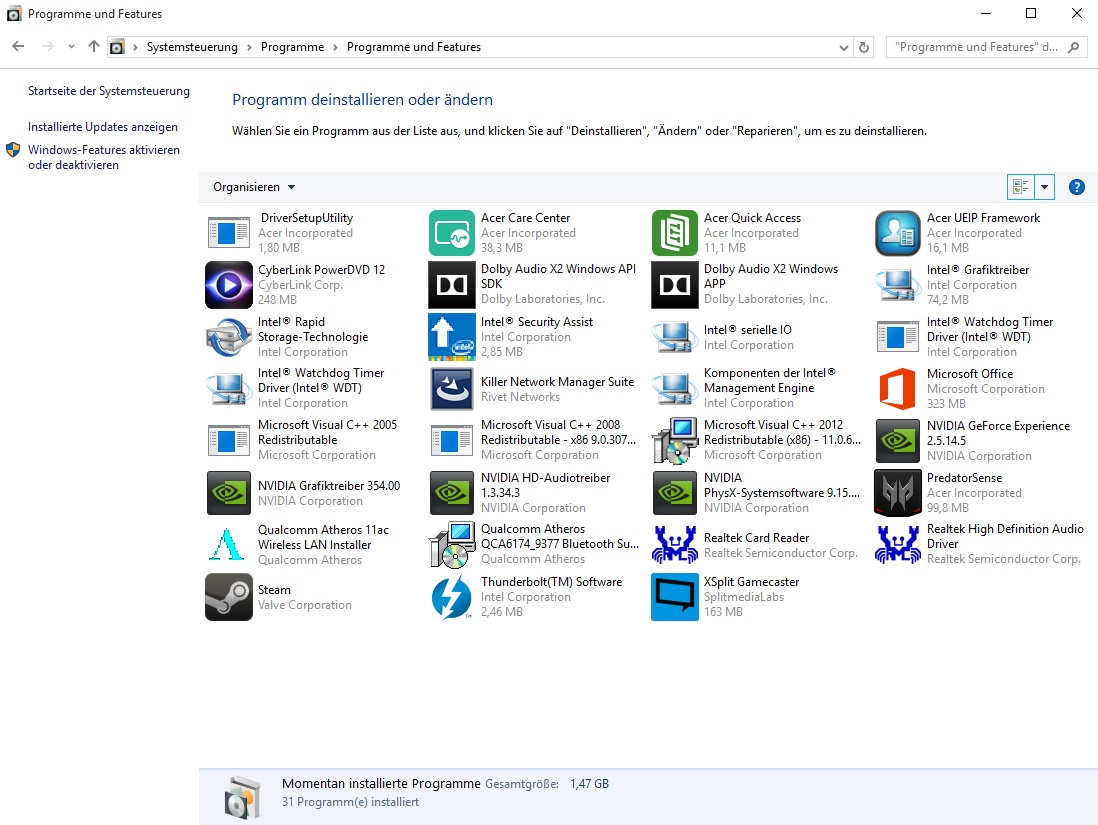Click the Qualcomm Atheros 11ac Wireless LAN icon
The width and height of the screenshot is (1098, 825).
[227, 545]
